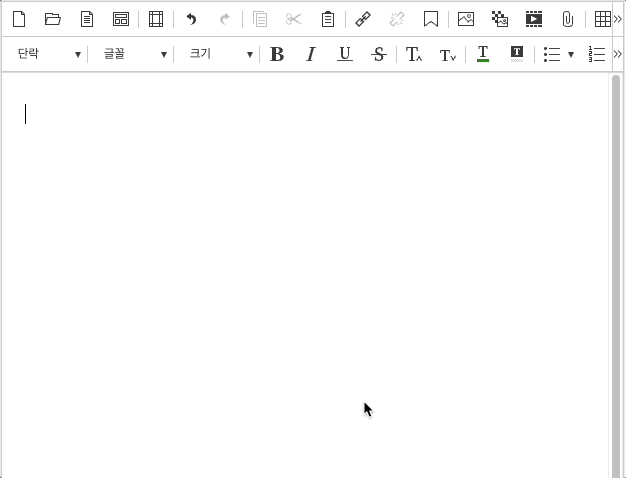Insert a video using media icon
The image size is (626, 478).
(534, 19)
